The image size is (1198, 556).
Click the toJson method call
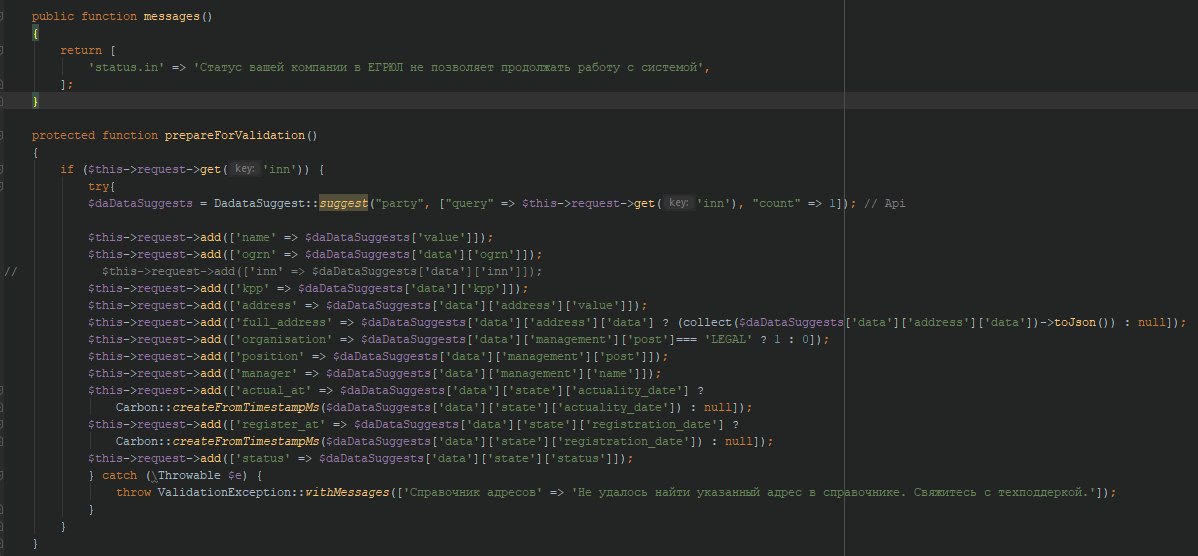pyautogui.click(x=1076, y=323)
